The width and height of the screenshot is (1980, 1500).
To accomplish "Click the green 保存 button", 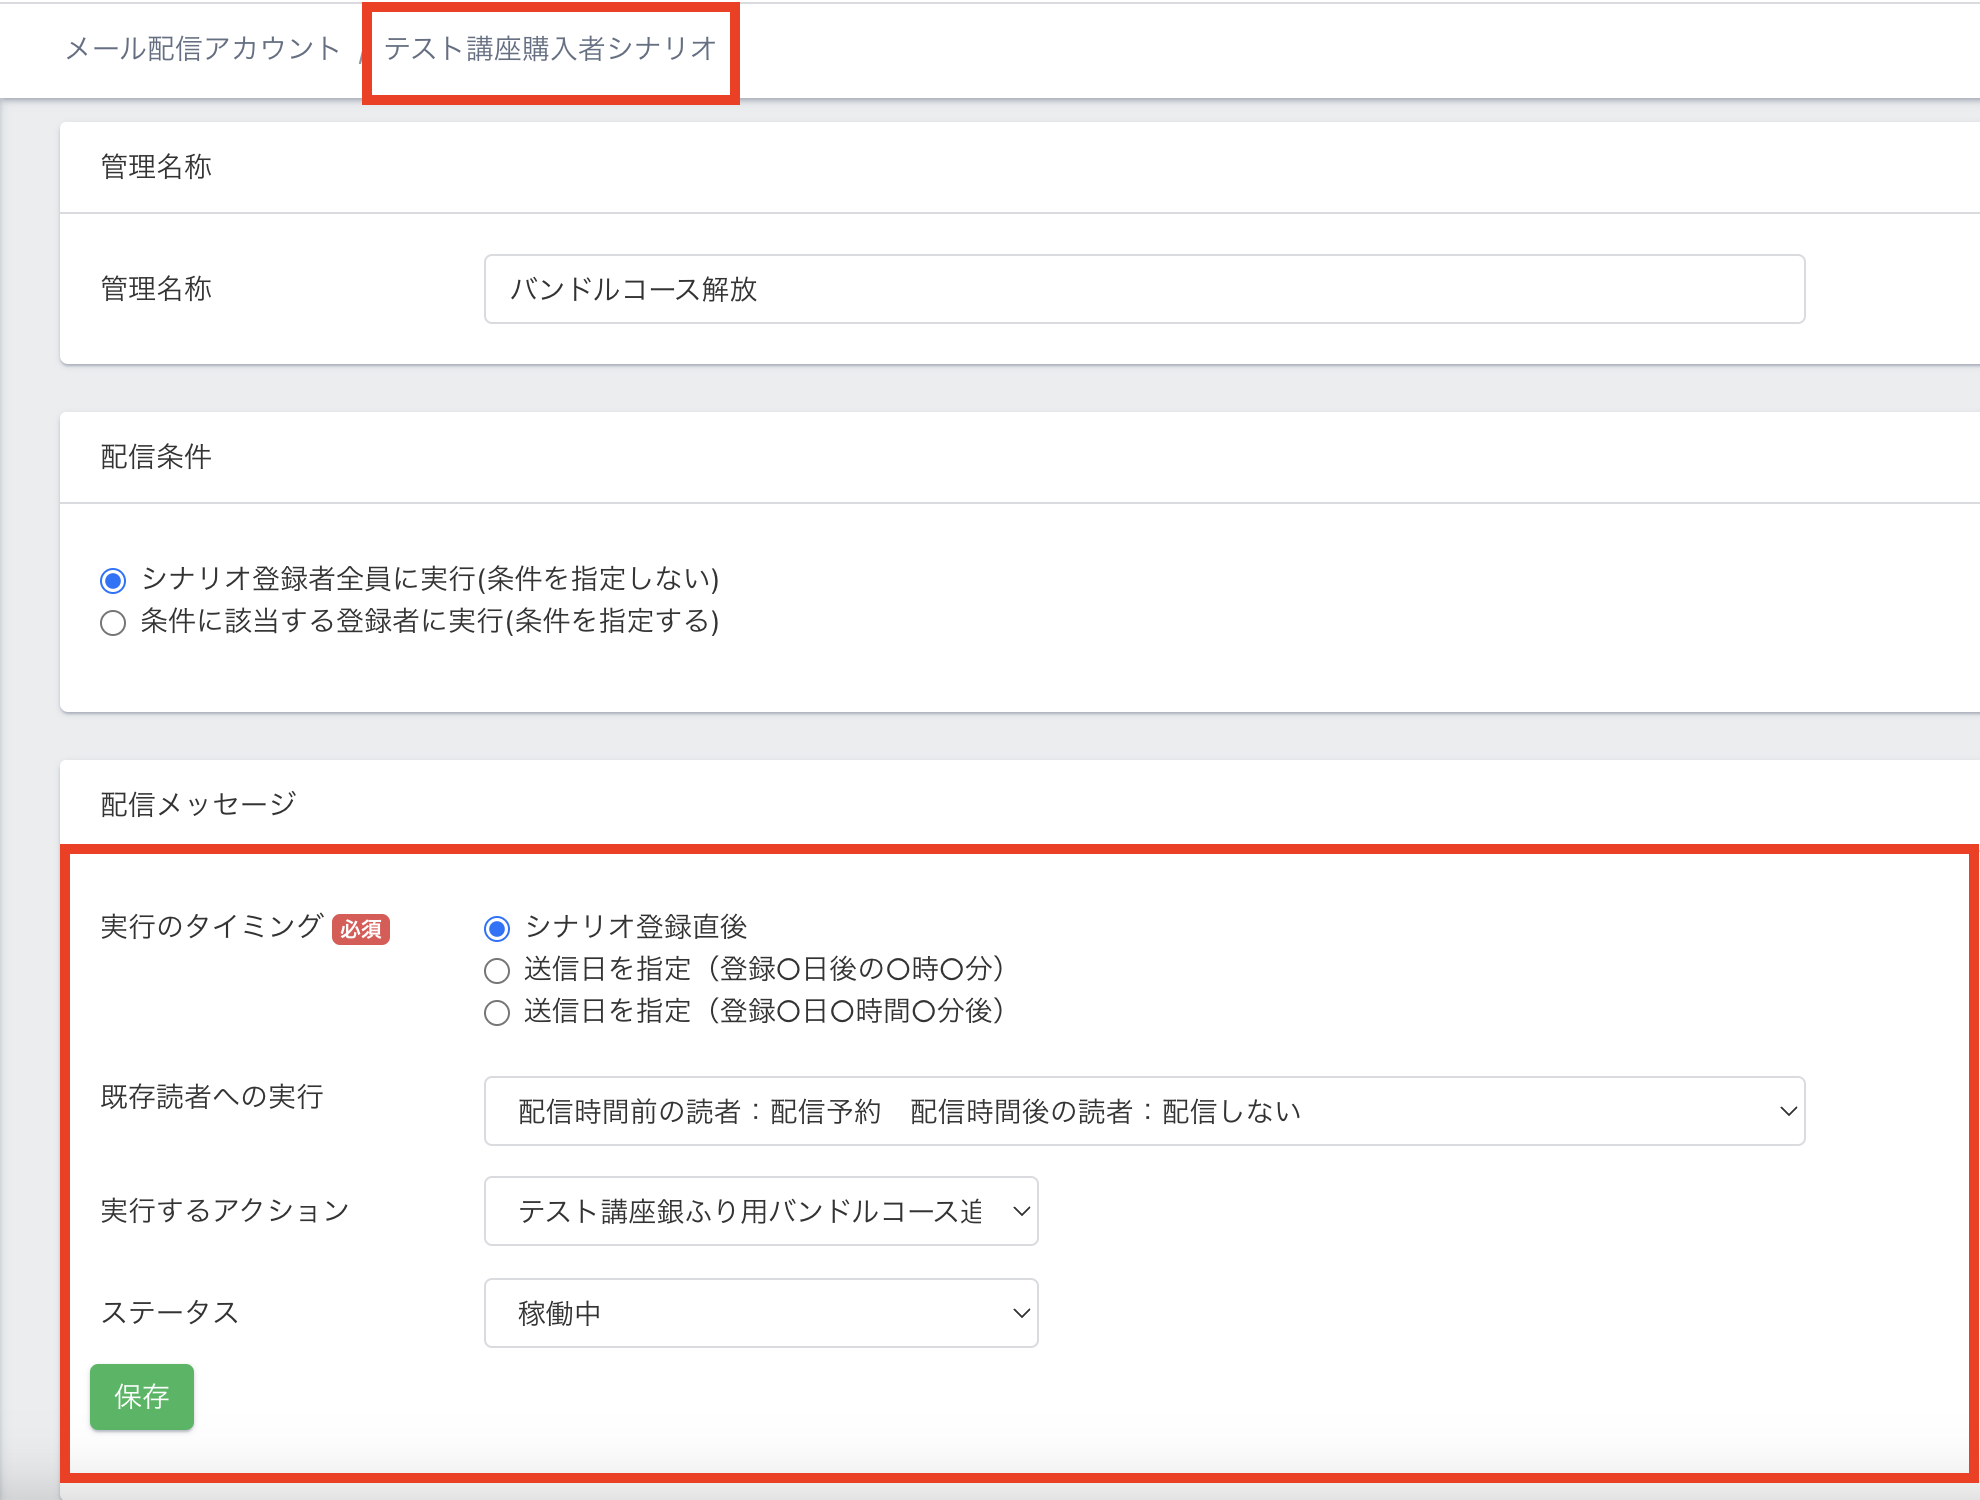I will pyautogui.click(x=142, y=1396).
